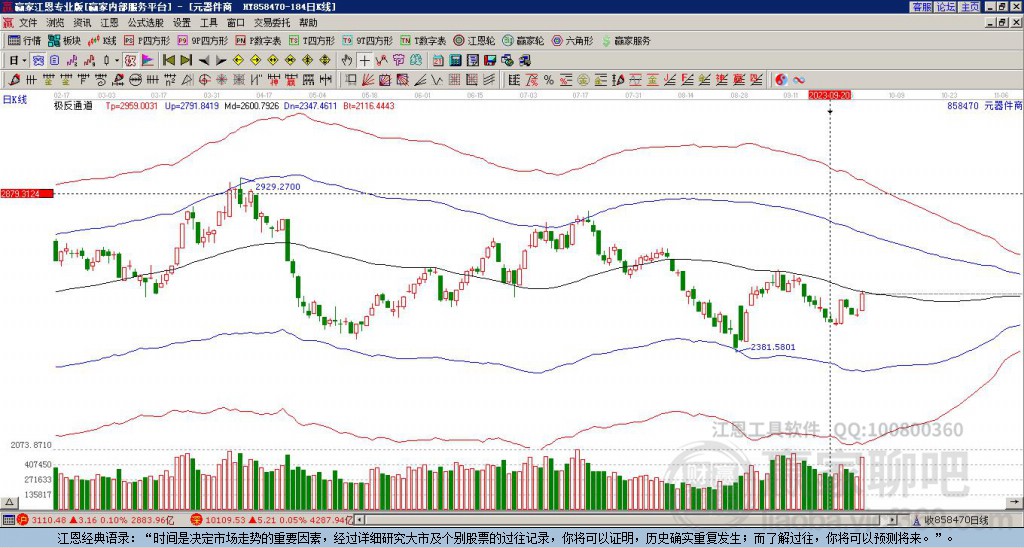Open the 赢家轮 wheel tool
The width and height of the screenshot is (1024, 548).
[x=523, y=40]
